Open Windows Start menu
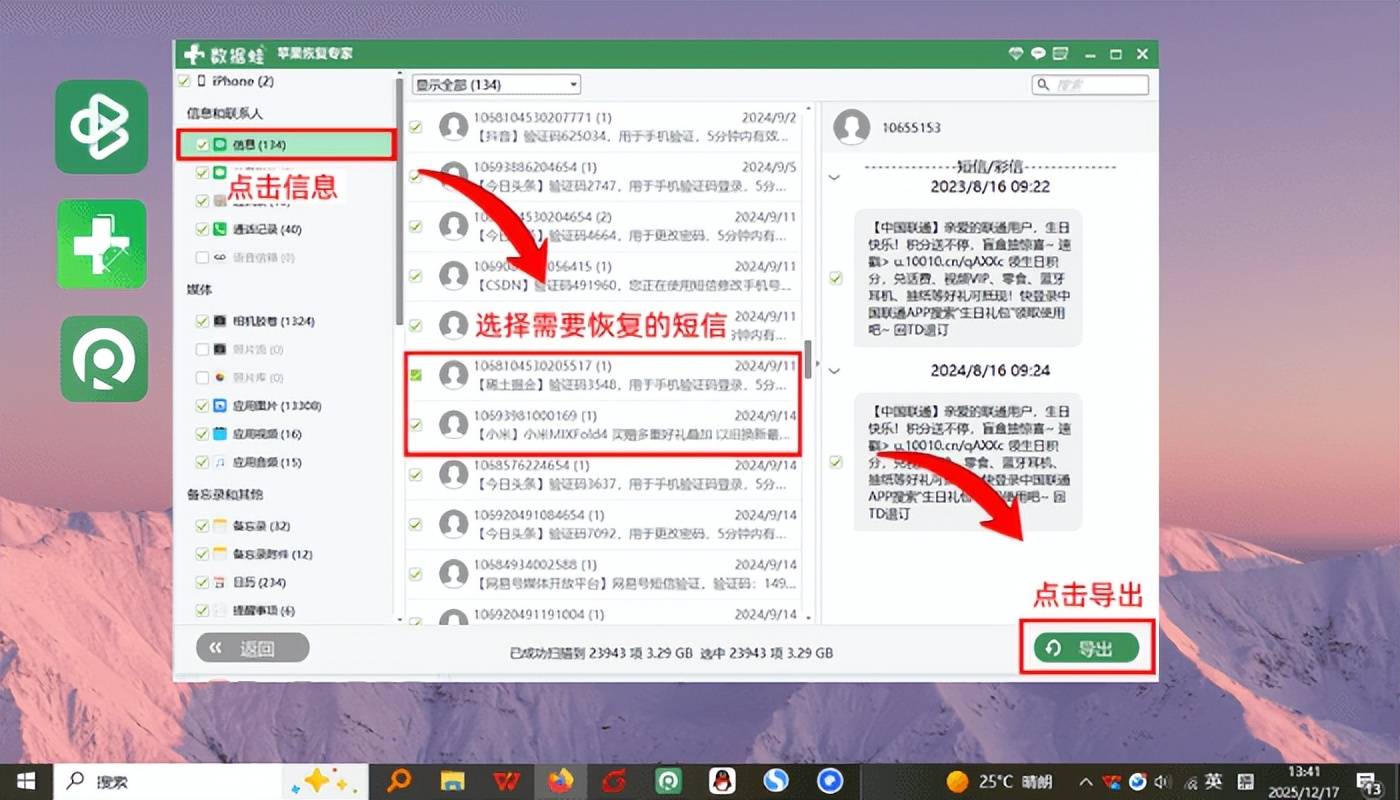This screenshot has height=800, width=1400. [x=26, y=780]
